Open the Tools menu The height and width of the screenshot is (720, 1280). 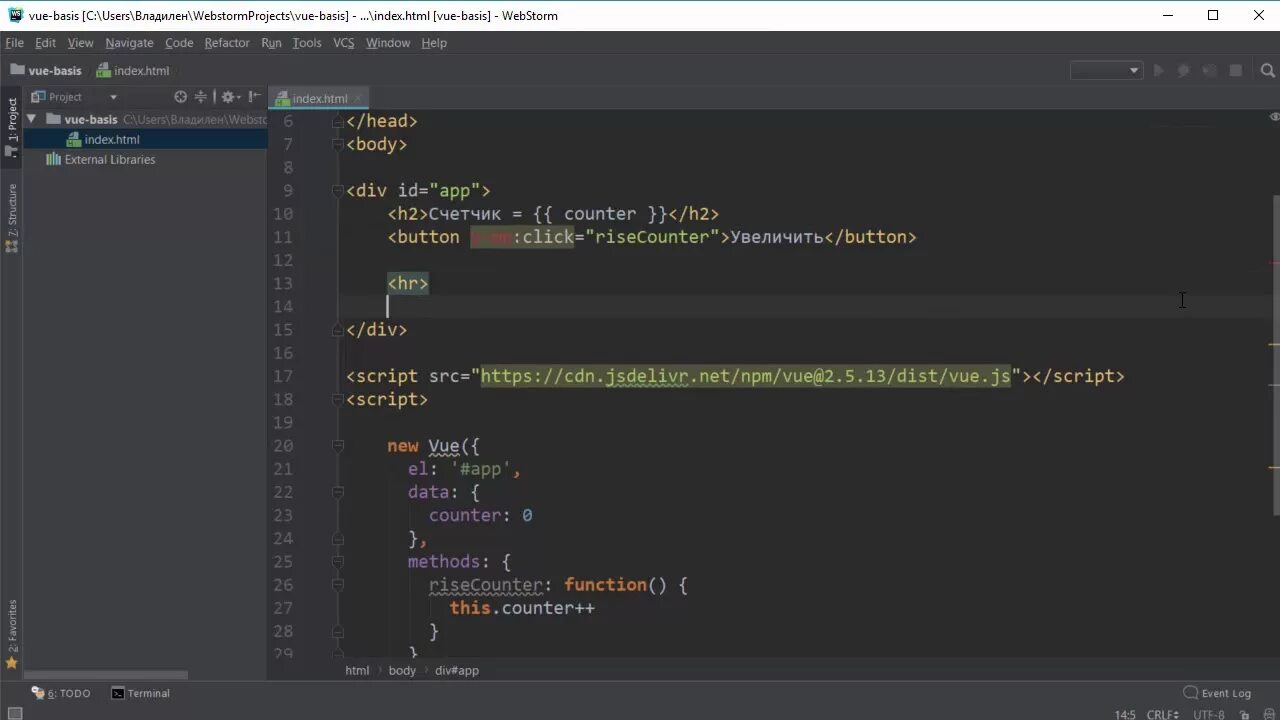pyautogui.click(x=307, y=43)
